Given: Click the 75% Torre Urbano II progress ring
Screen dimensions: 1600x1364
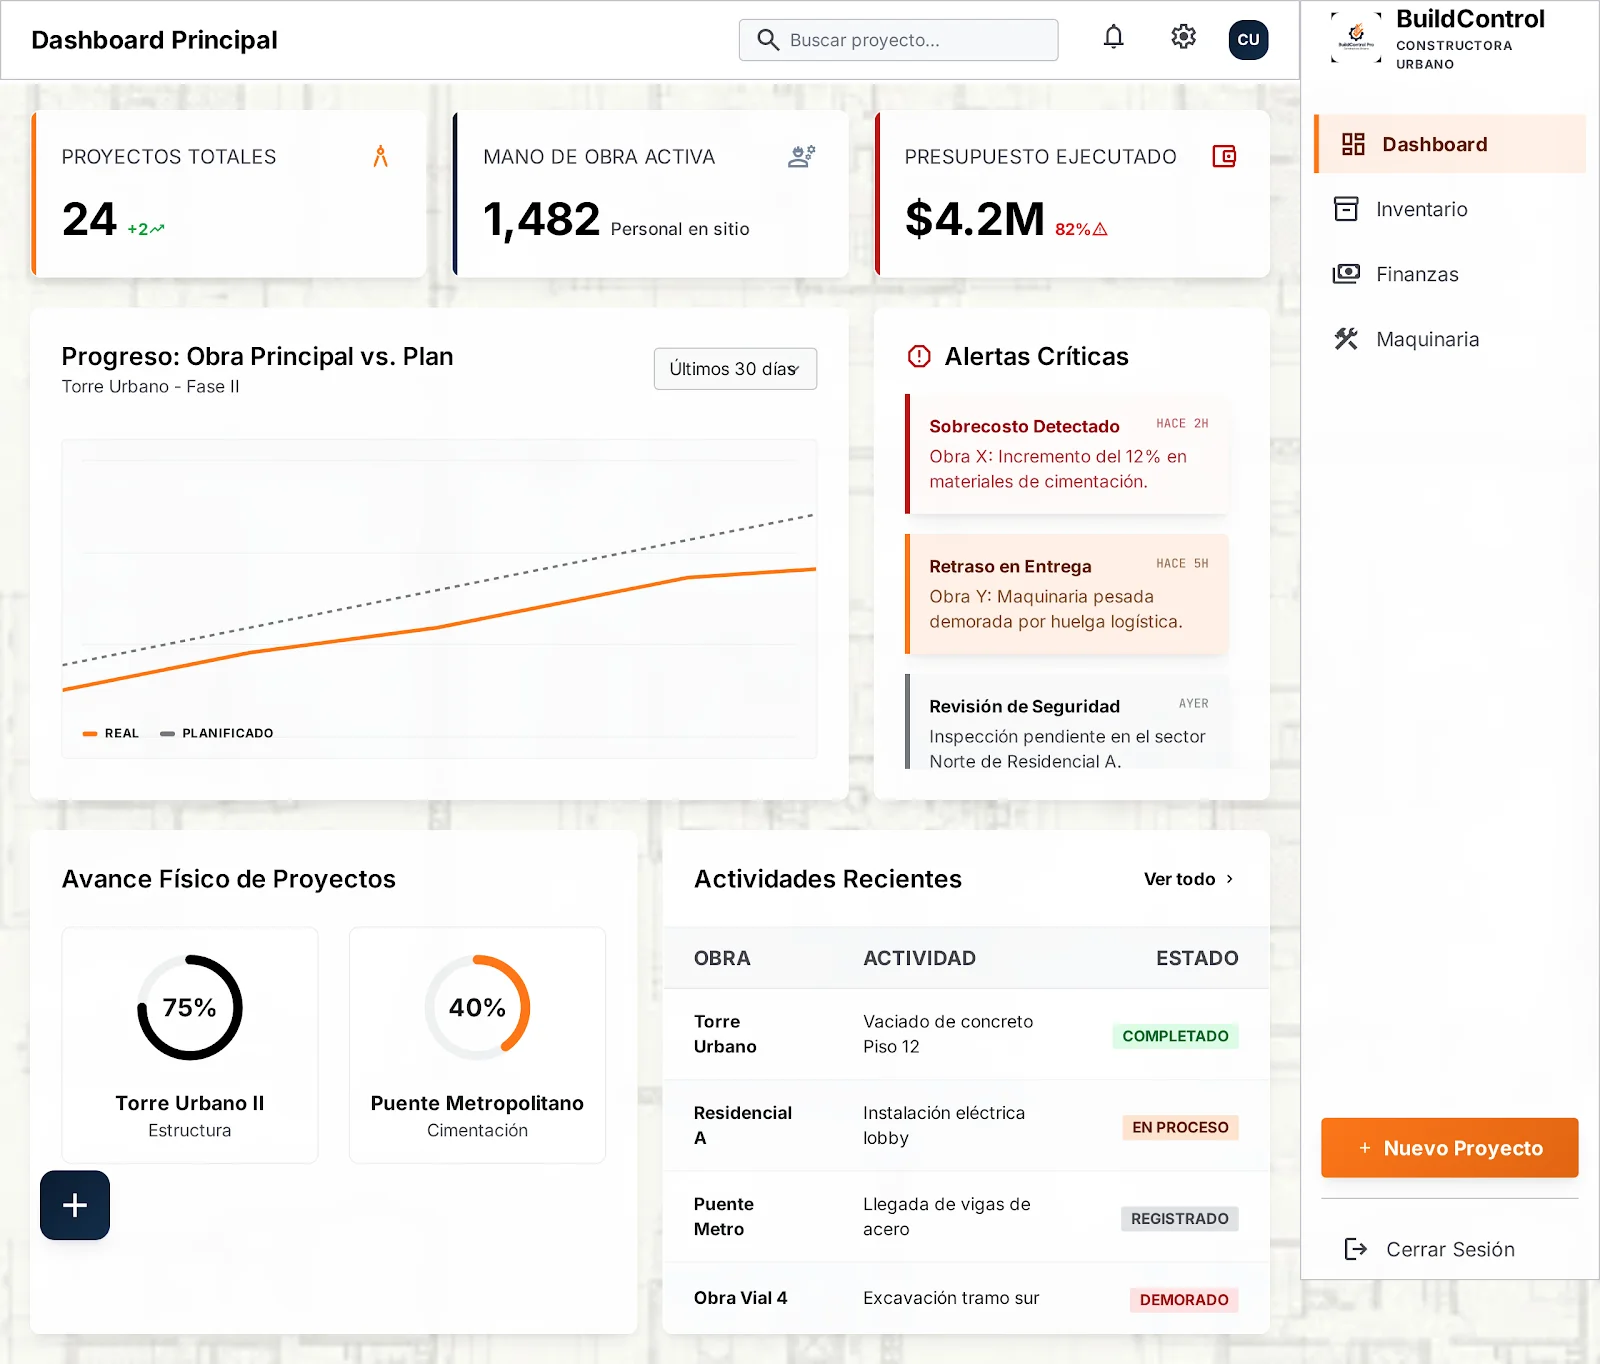Looking at the screenshot, I should [x=190, y=1007].
